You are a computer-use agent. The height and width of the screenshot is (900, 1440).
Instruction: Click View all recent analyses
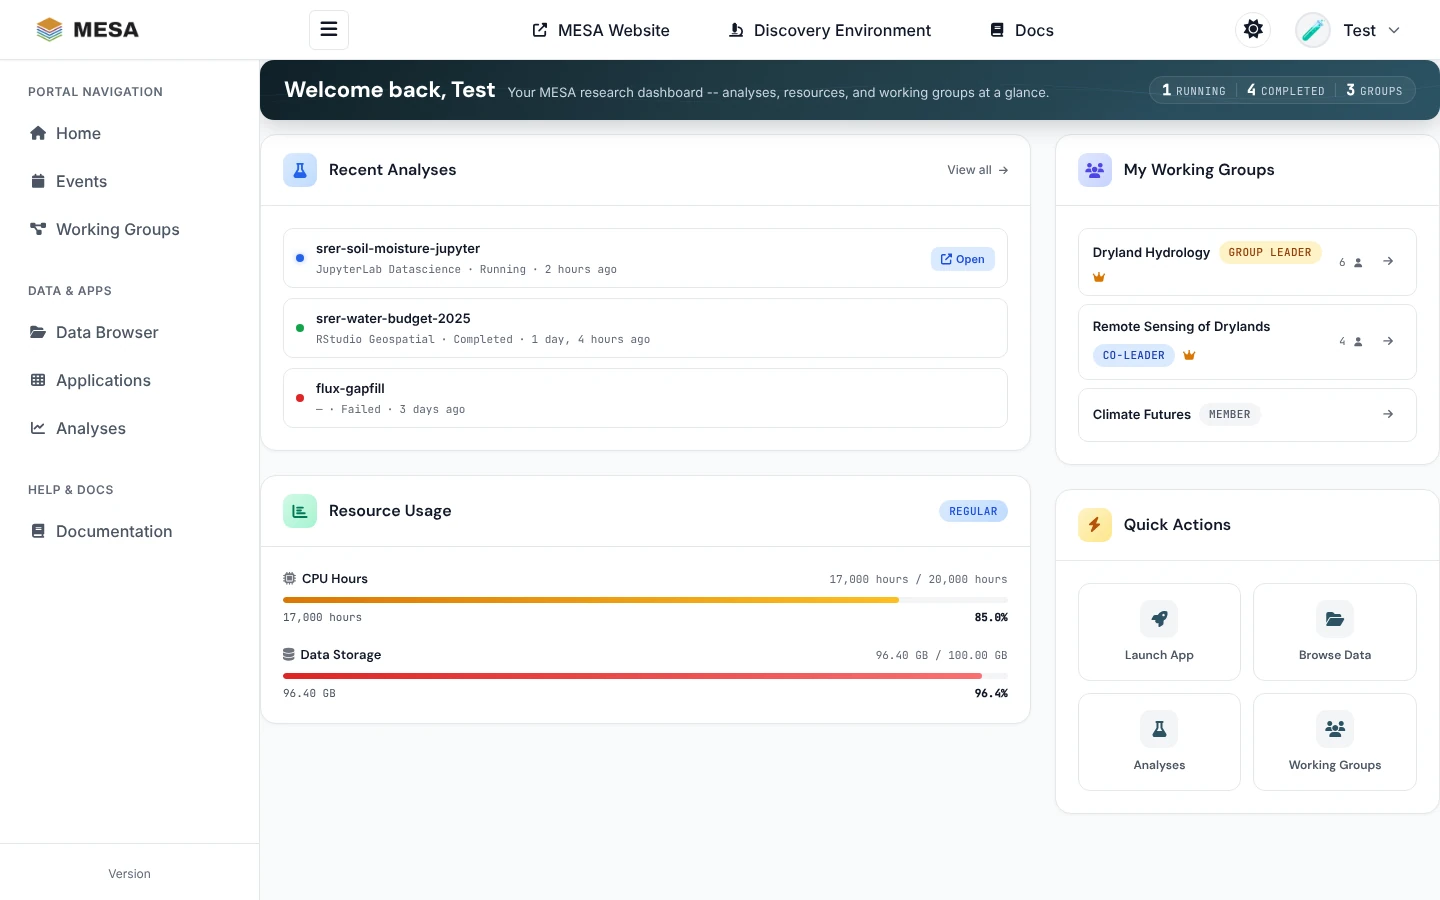(977, 170)
